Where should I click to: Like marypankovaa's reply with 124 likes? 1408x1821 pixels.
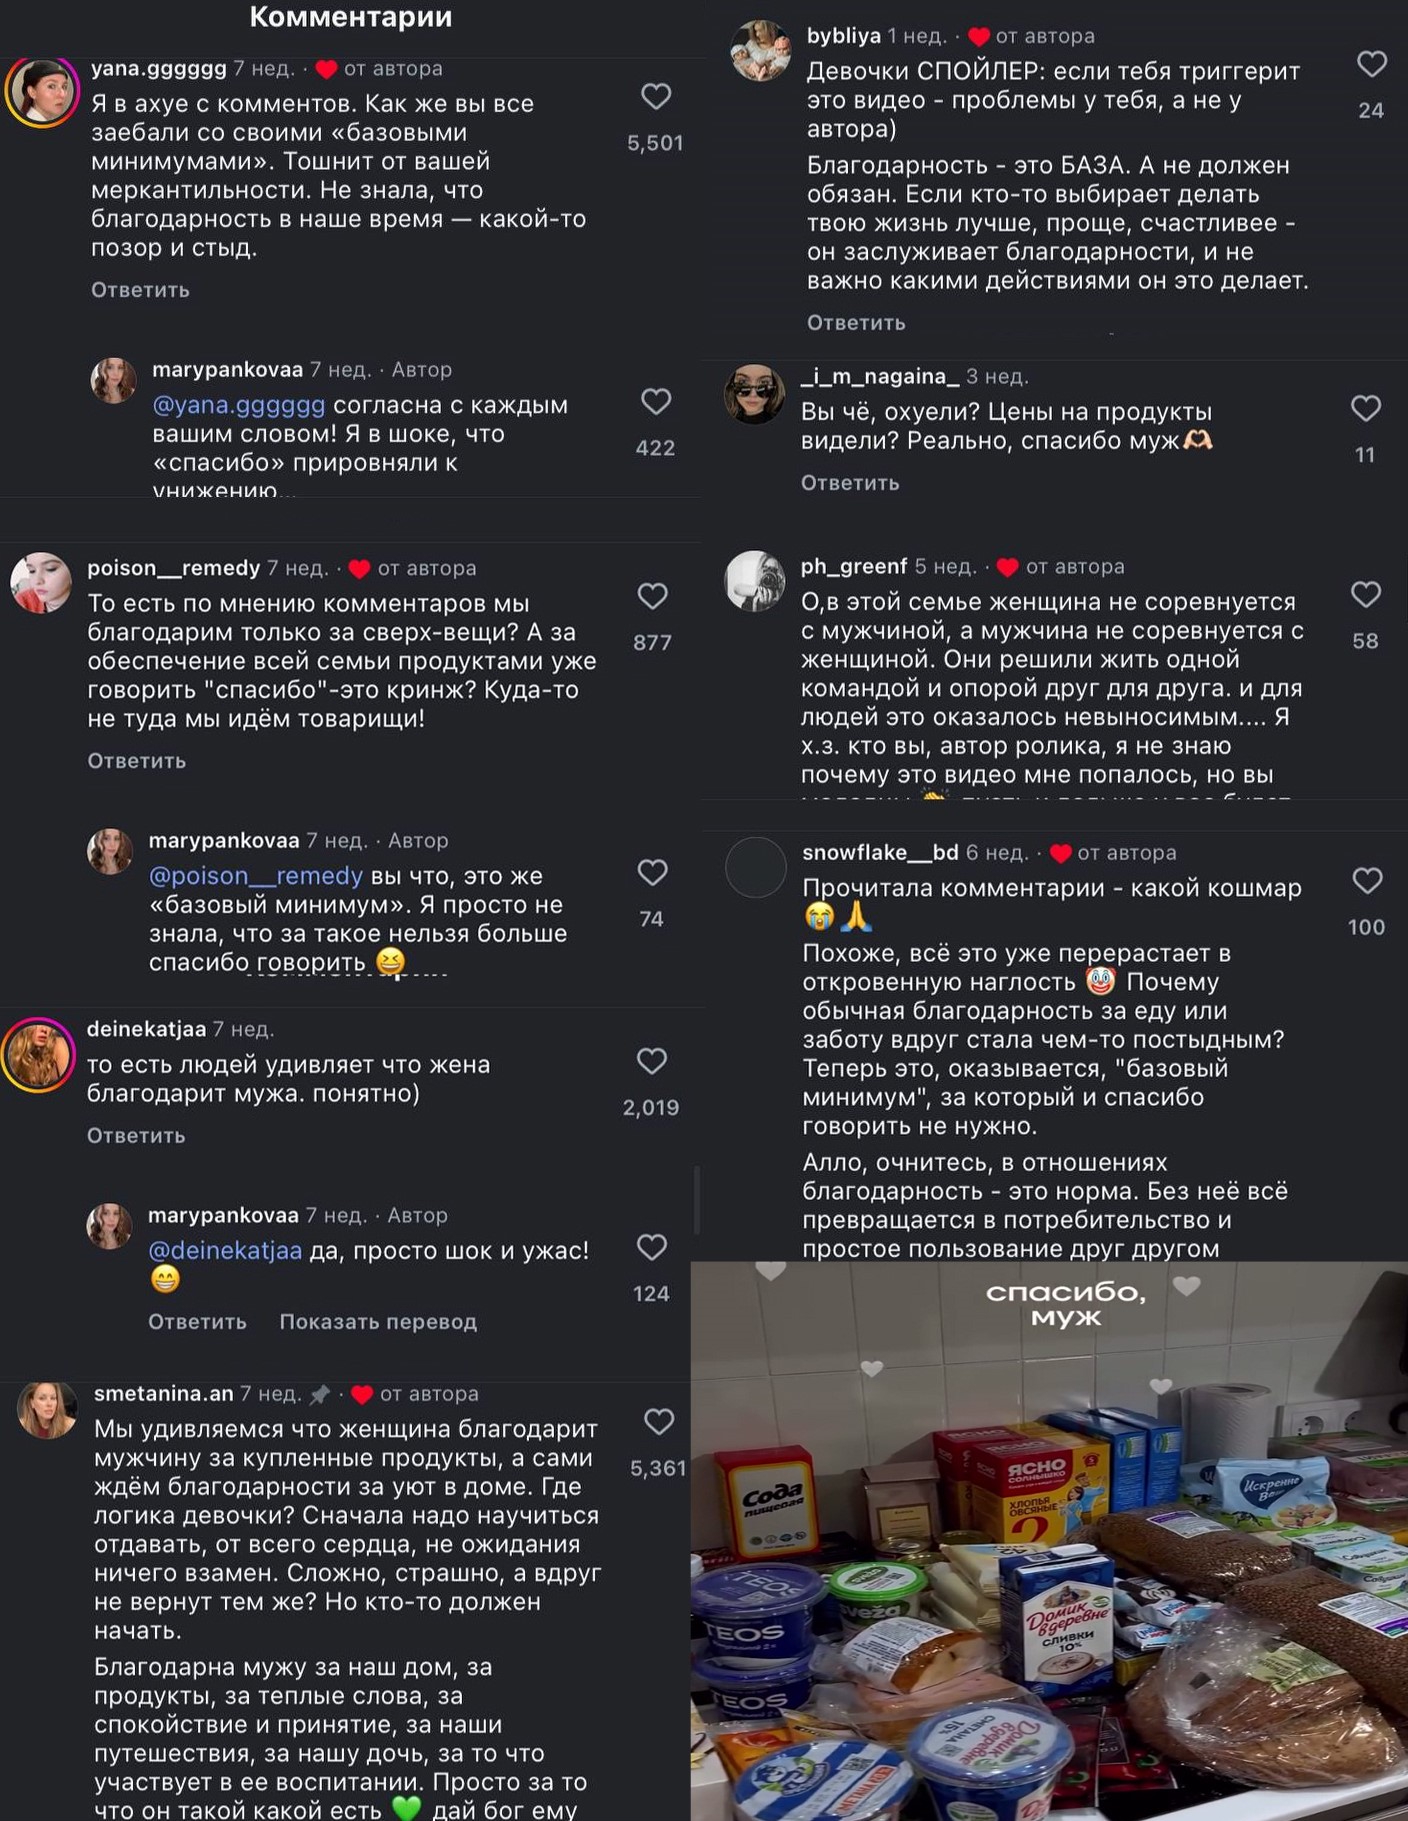(x=652, y=1247)
